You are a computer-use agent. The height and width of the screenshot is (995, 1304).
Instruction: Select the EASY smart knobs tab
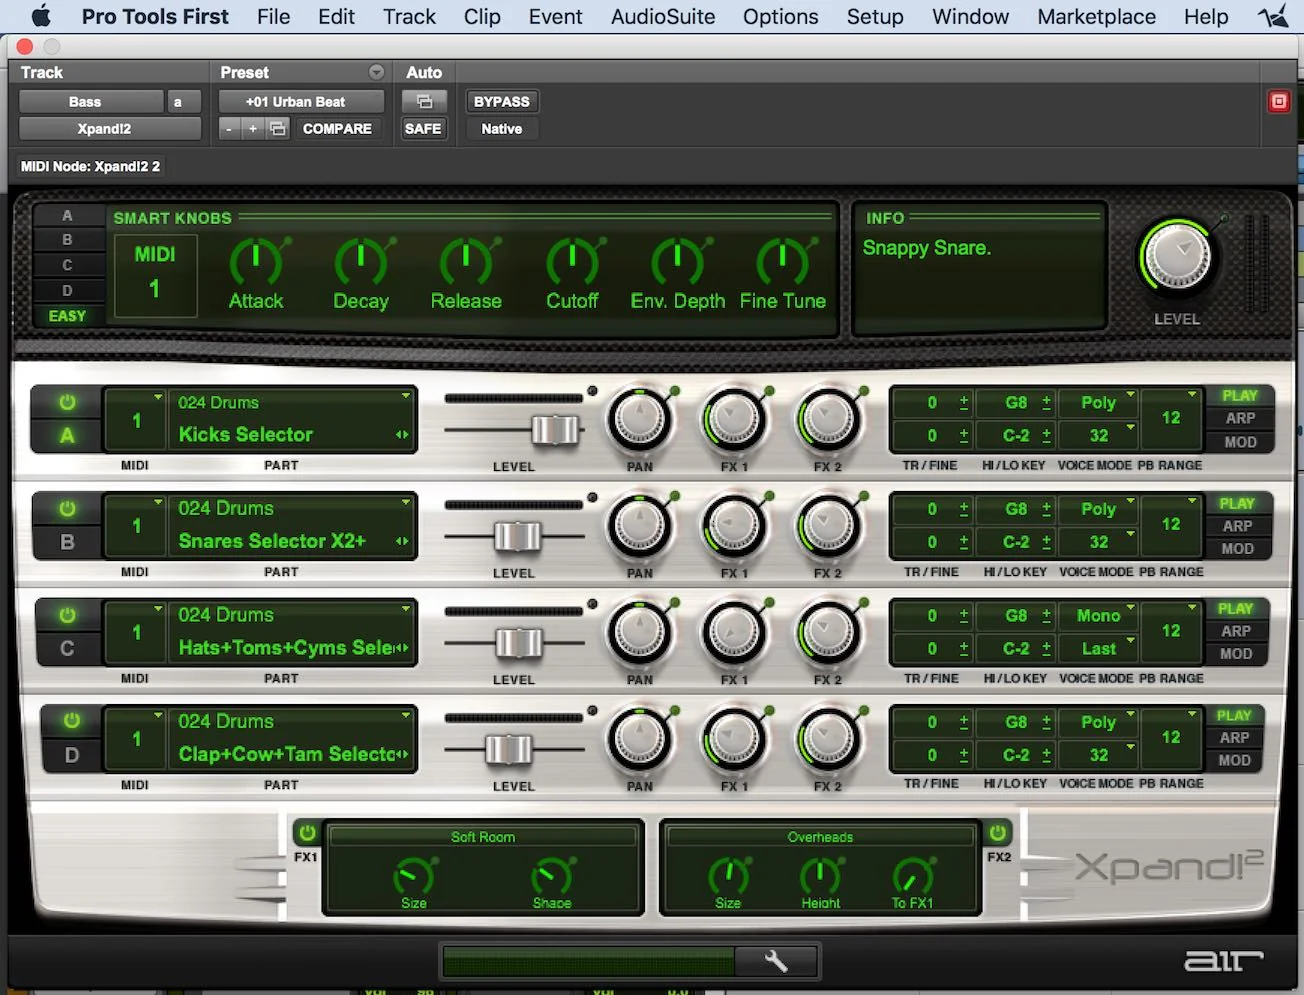pos(67,316)
